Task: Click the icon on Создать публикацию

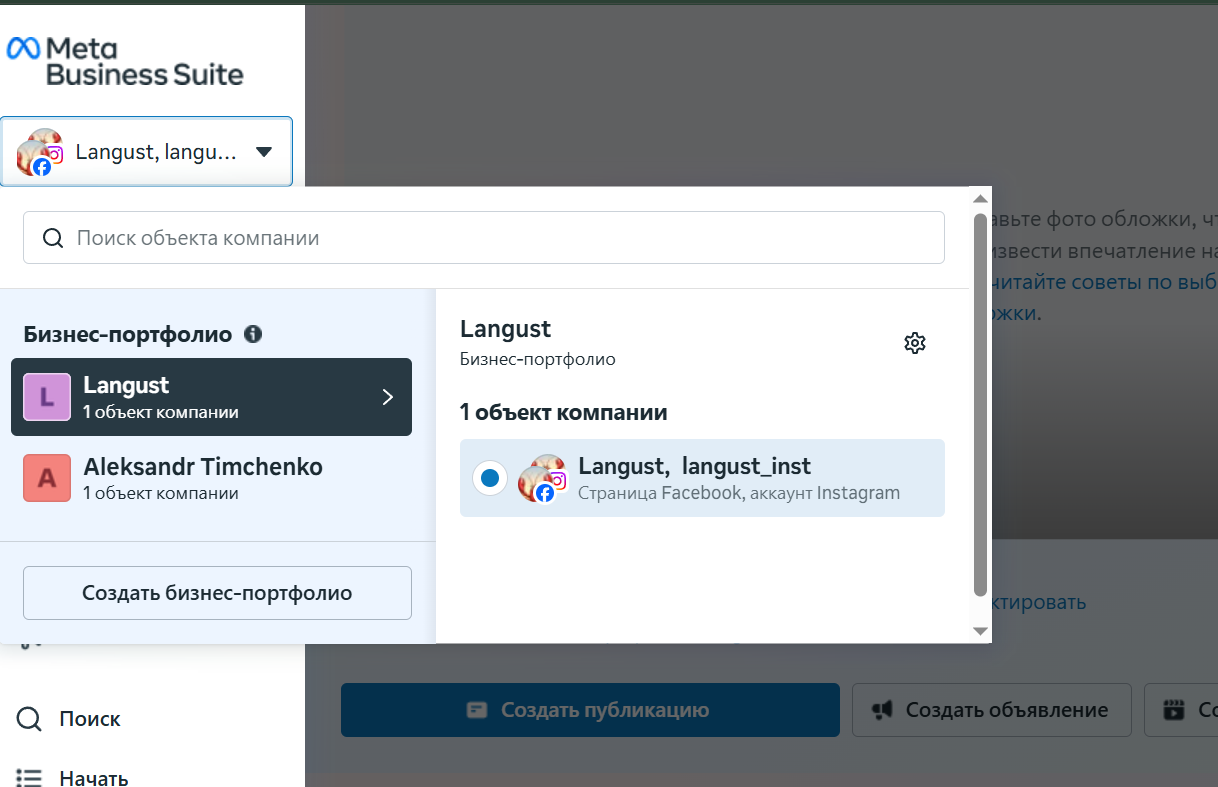Action: click(x=479, y=710)
